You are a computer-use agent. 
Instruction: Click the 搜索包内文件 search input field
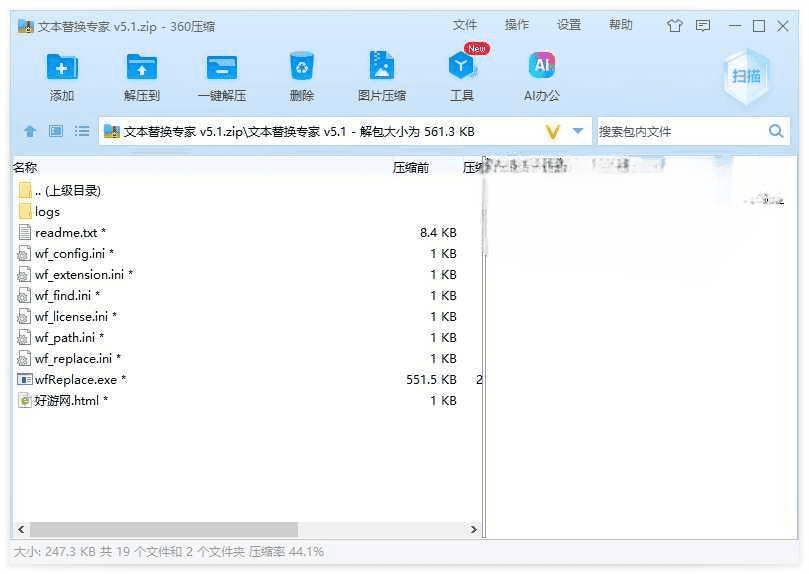(x=680, y=131)
